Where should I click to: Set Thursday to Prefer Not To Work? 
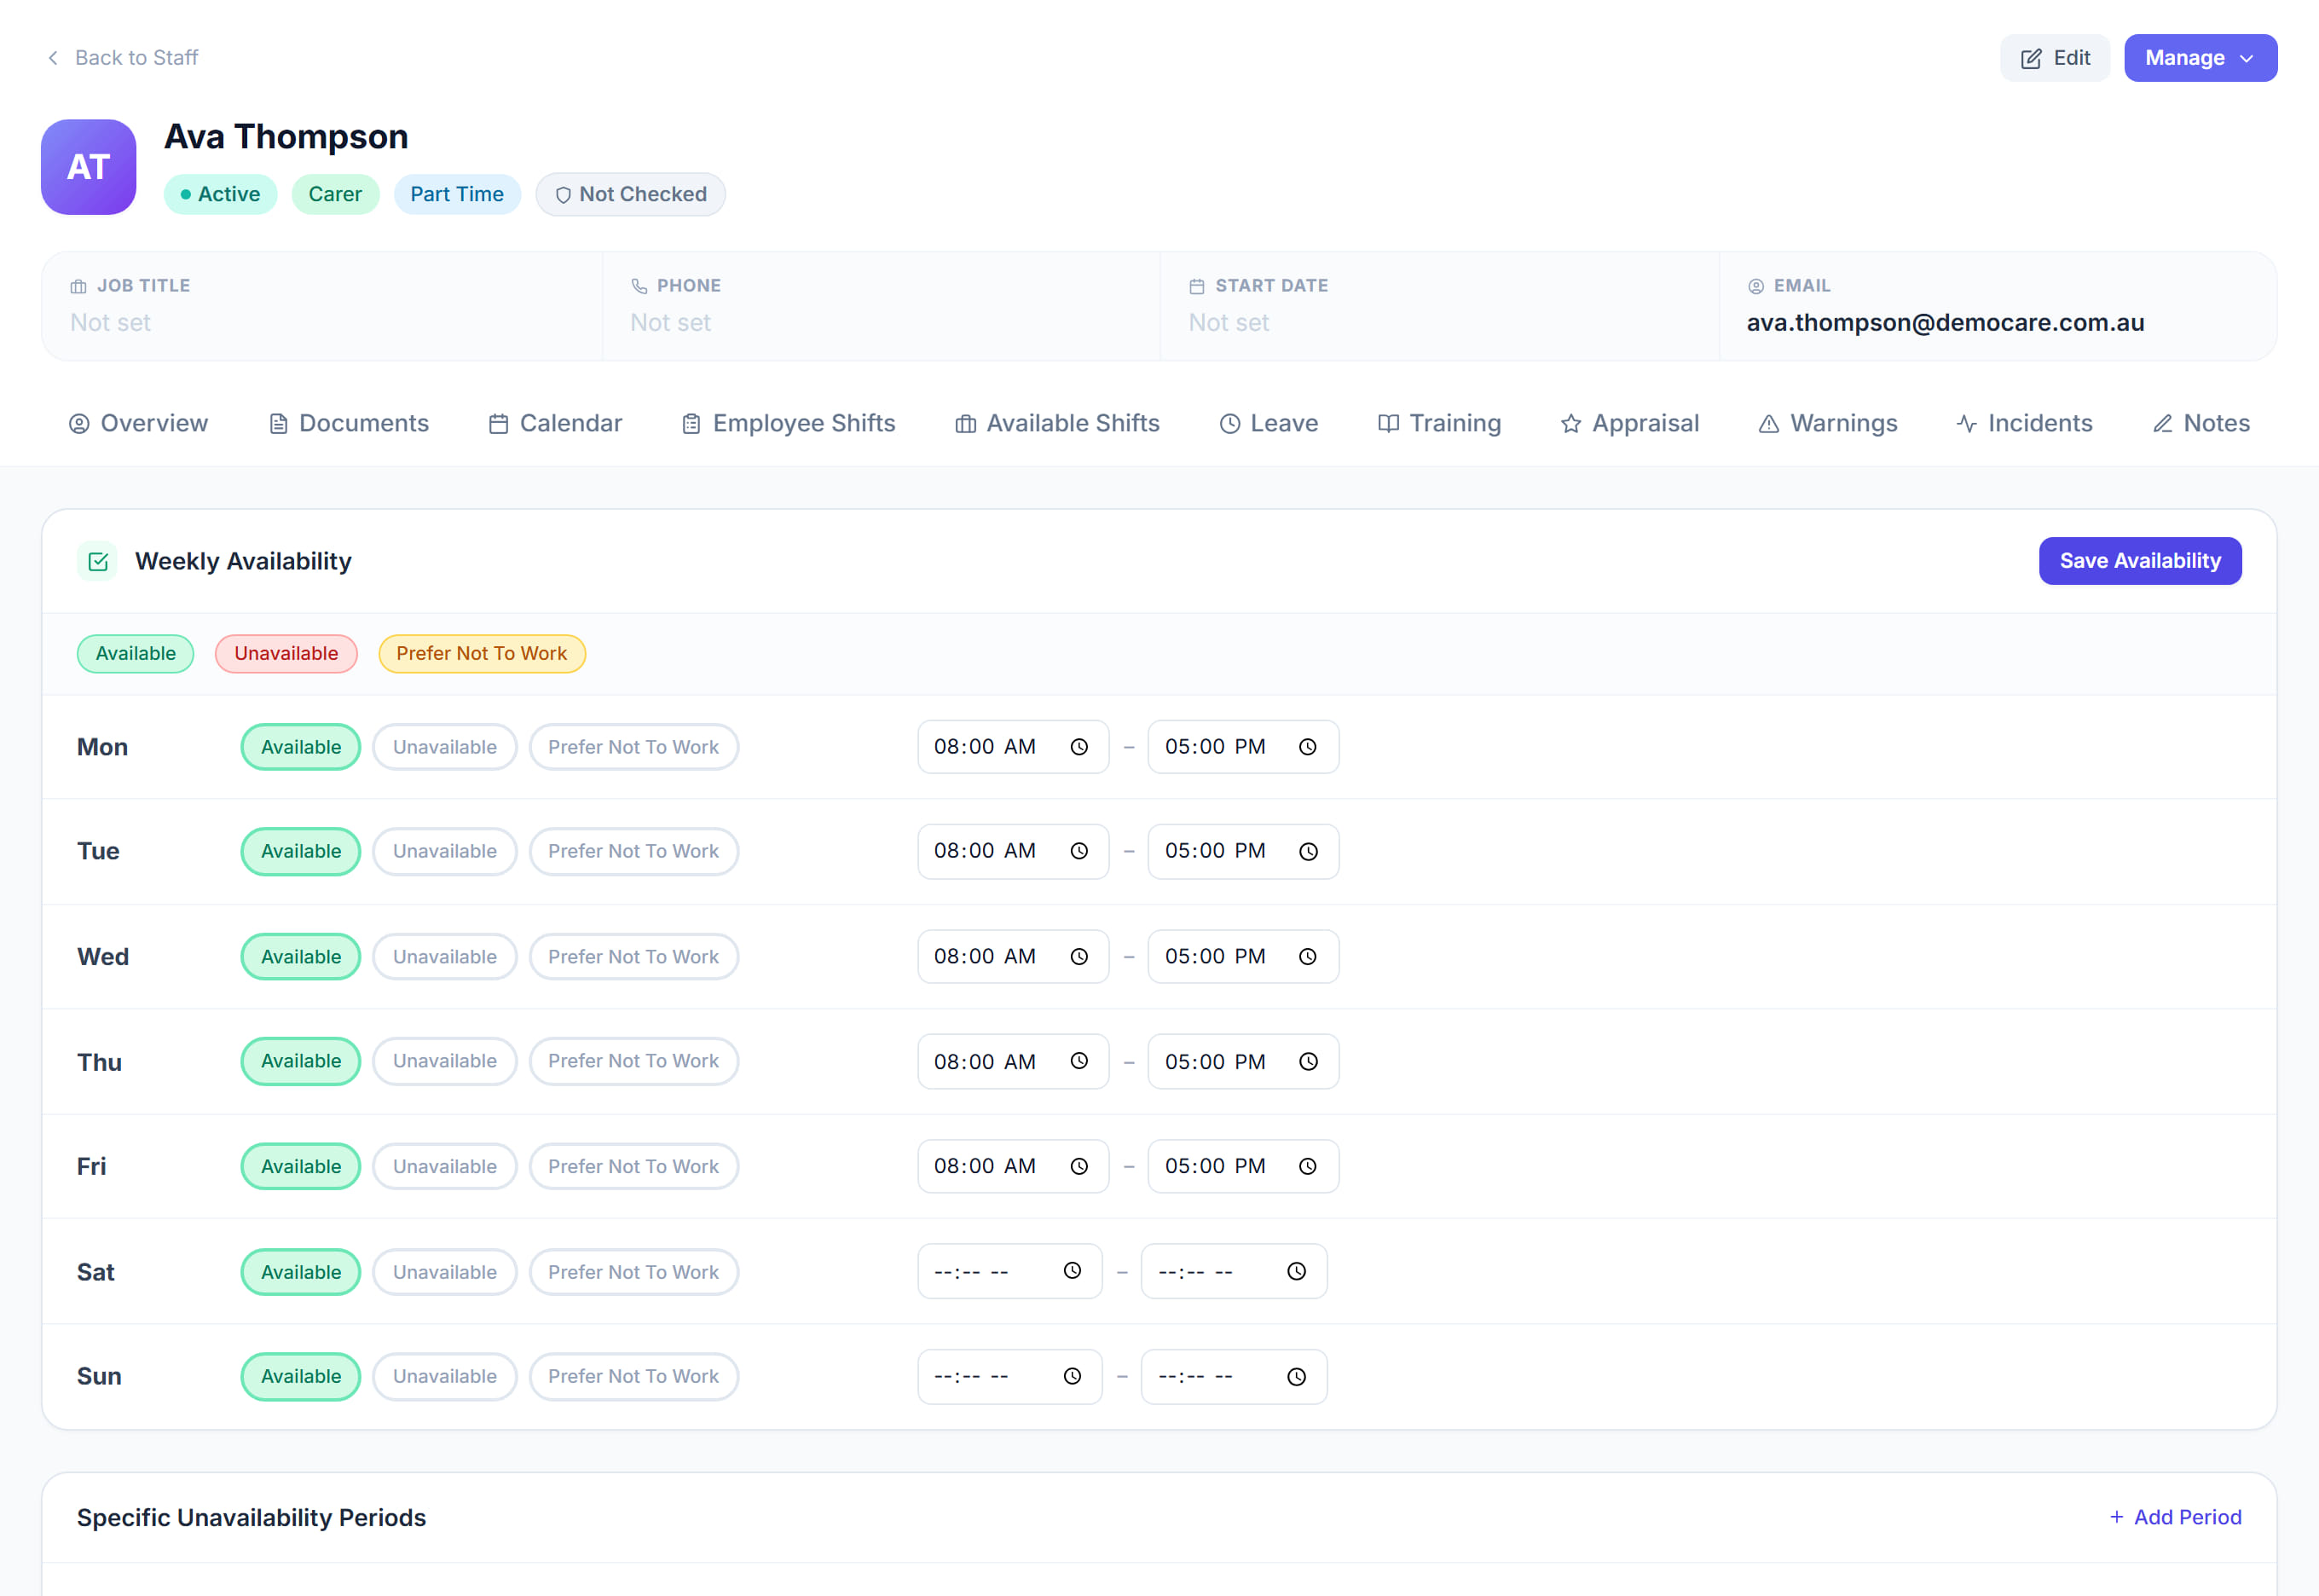(633, 1061)
